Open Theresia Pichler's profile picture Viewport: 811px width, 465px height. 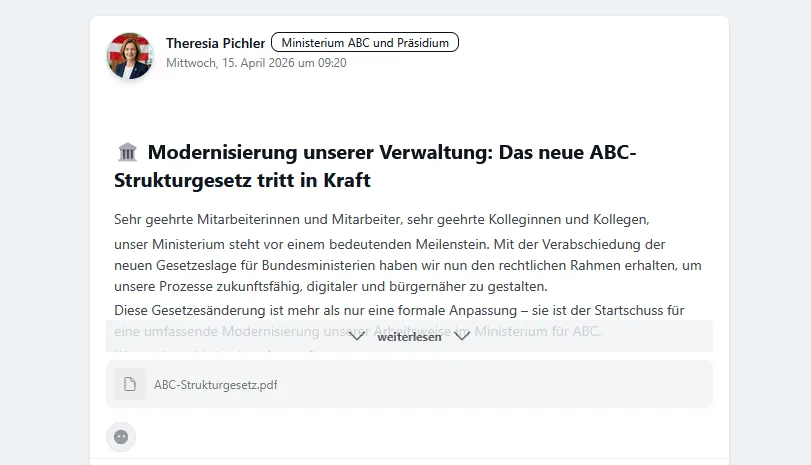[x=130, y=56]
